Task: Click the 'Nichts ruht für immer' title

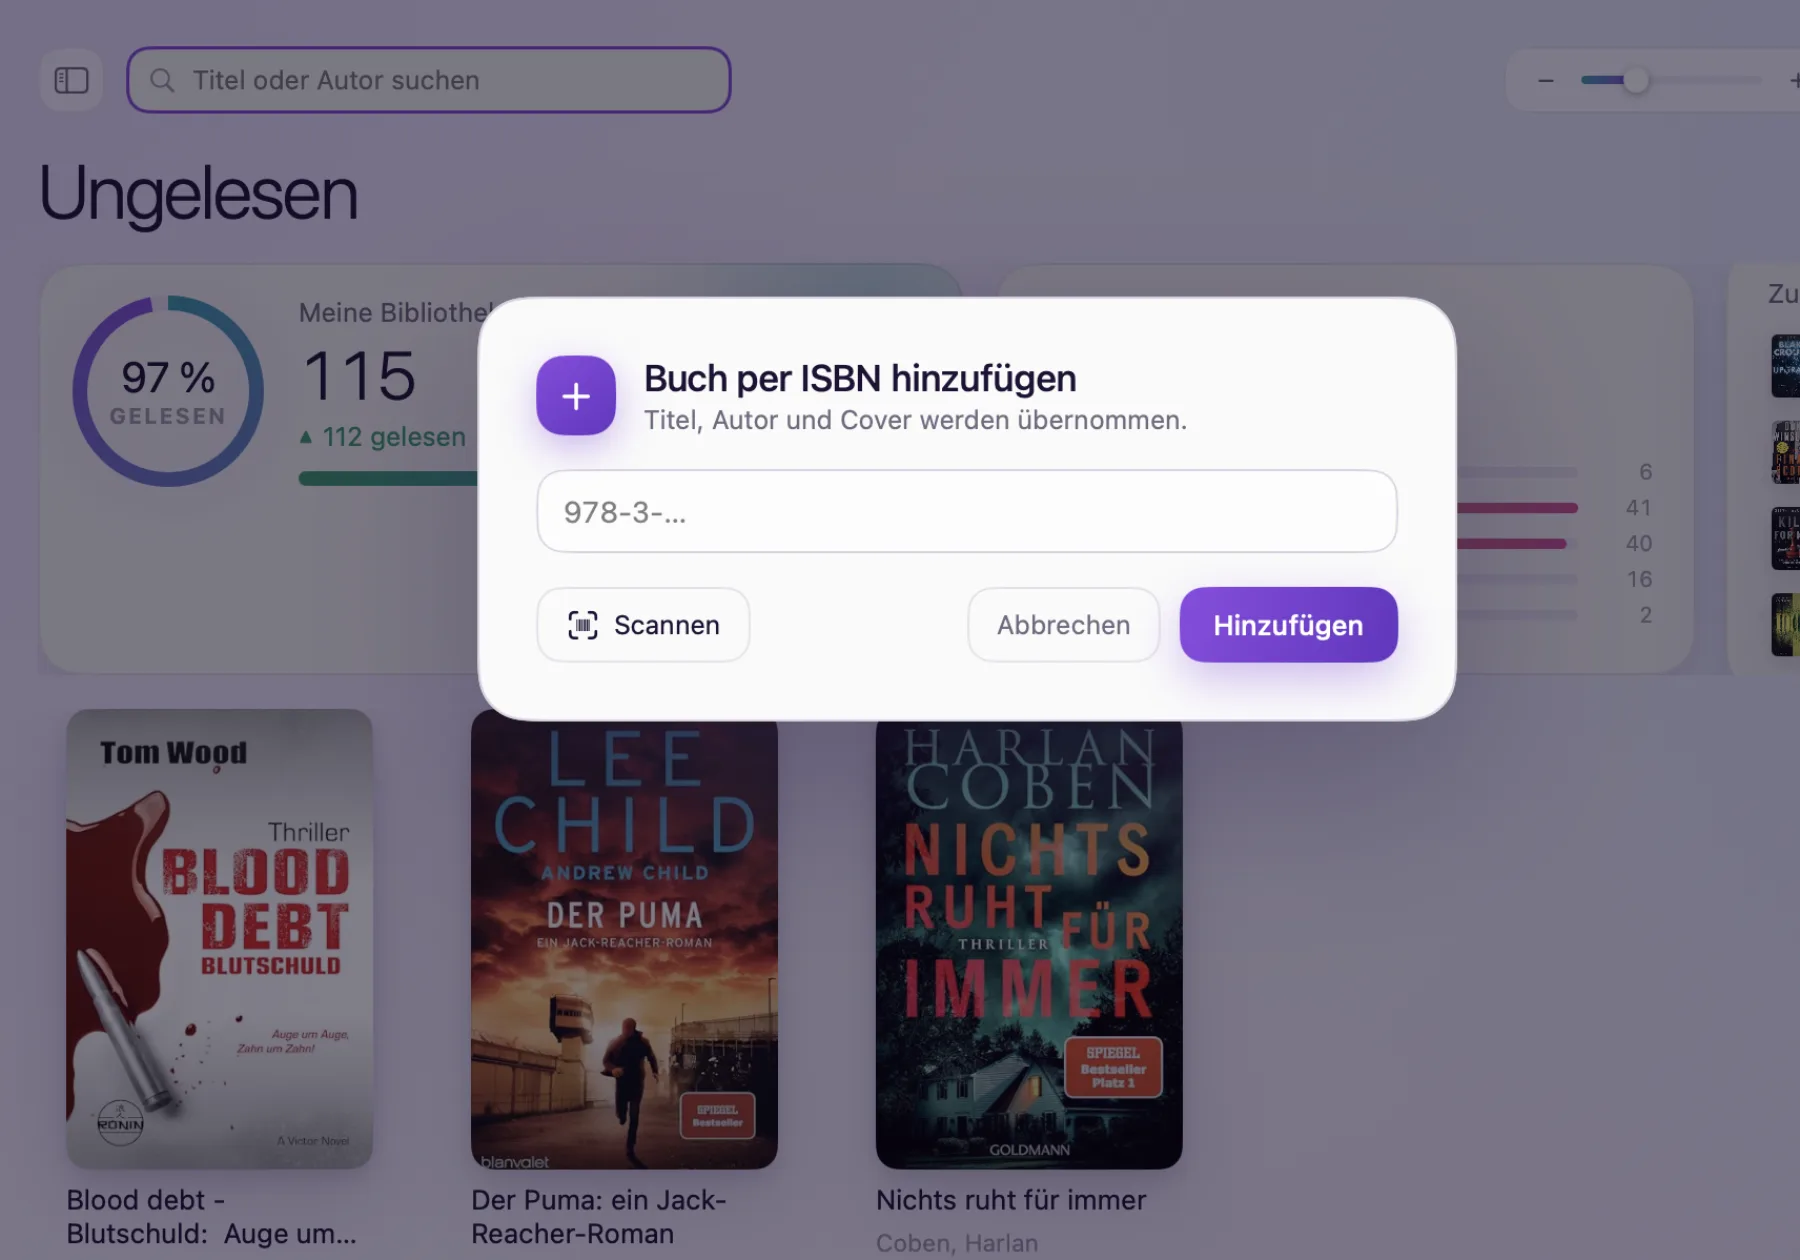Action: [x=1011, y=1200]
